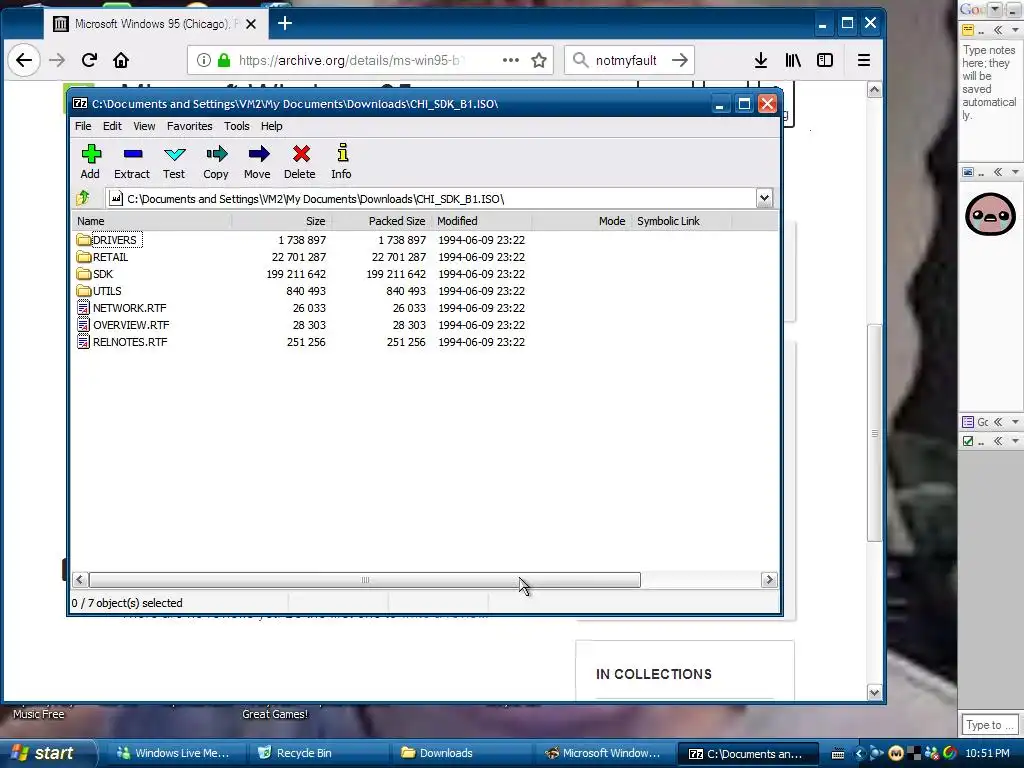The image size is (1024, 768).
Task: Open the File menu in 7-Zip
Action: (x=83, y=126)
